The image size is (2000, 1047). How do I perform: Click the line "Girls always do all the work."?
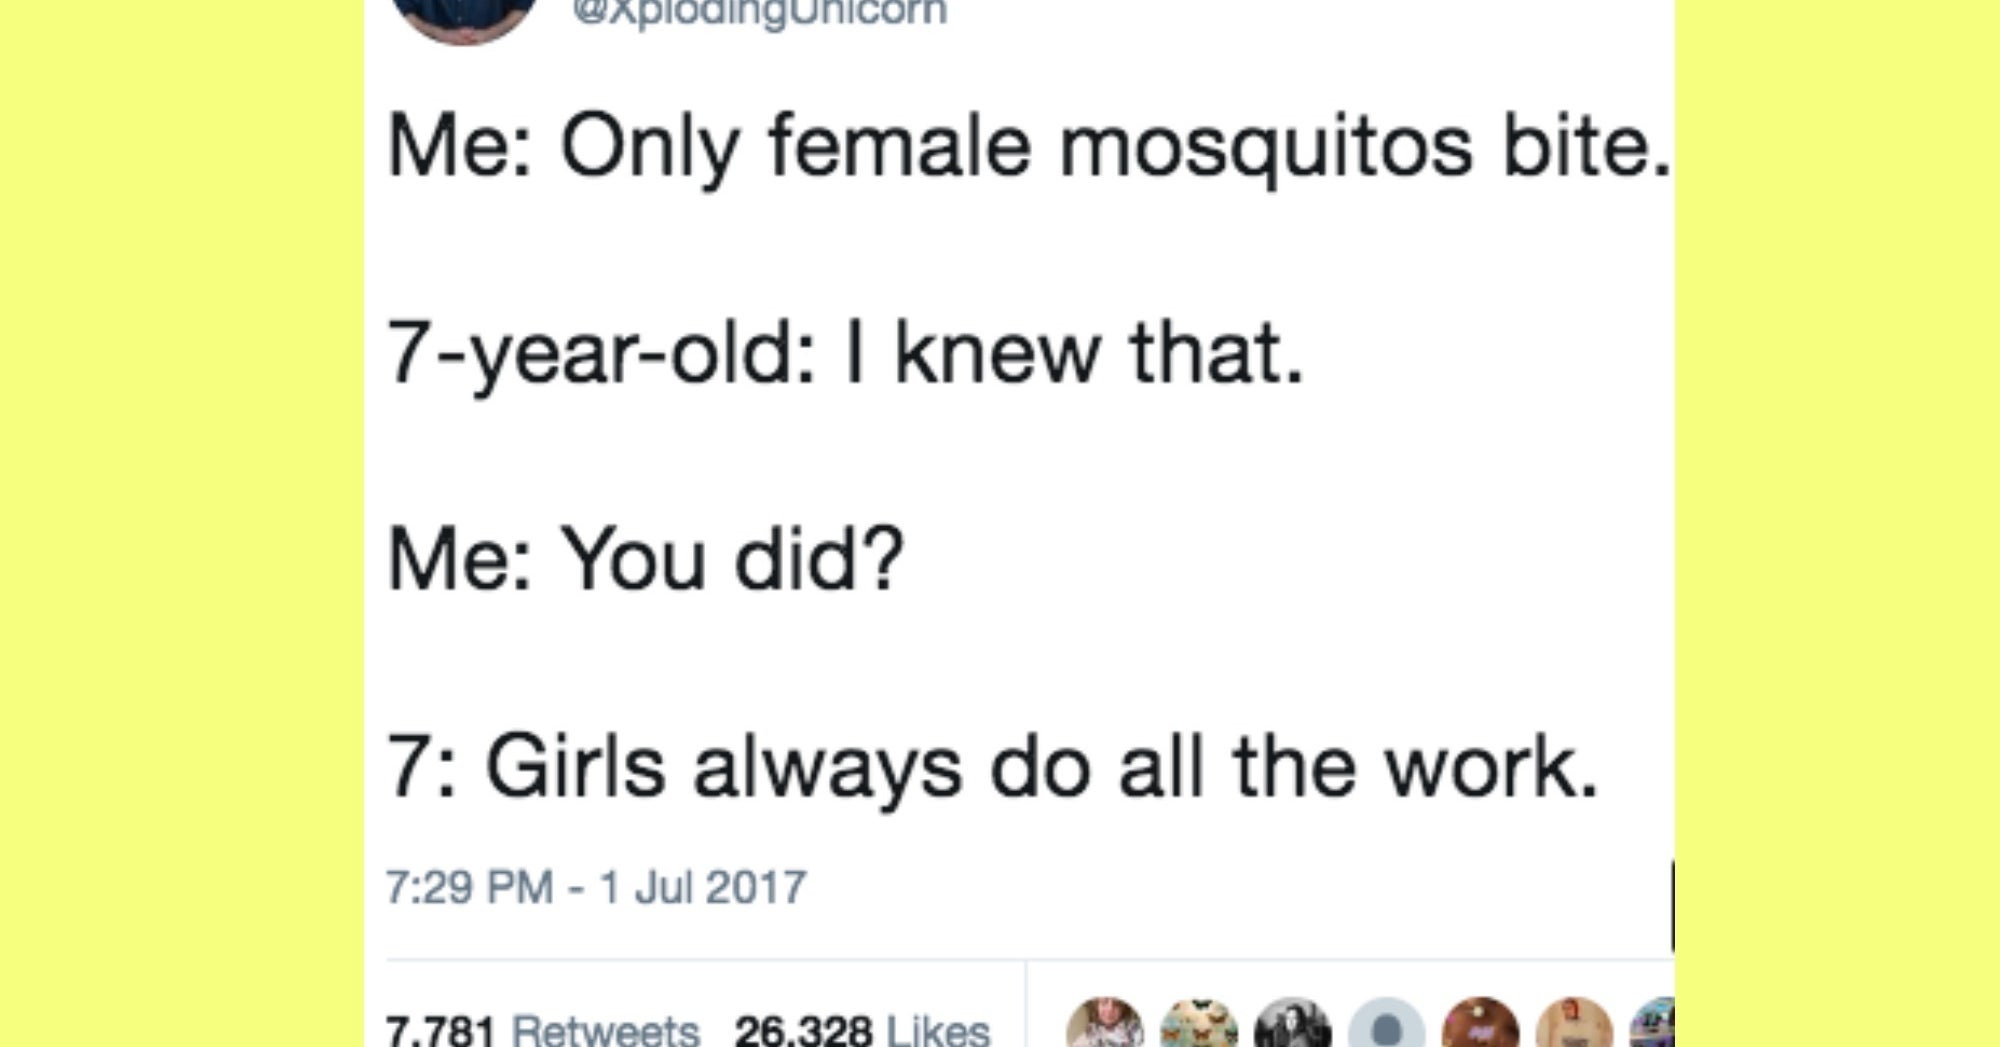point(1042,768)
